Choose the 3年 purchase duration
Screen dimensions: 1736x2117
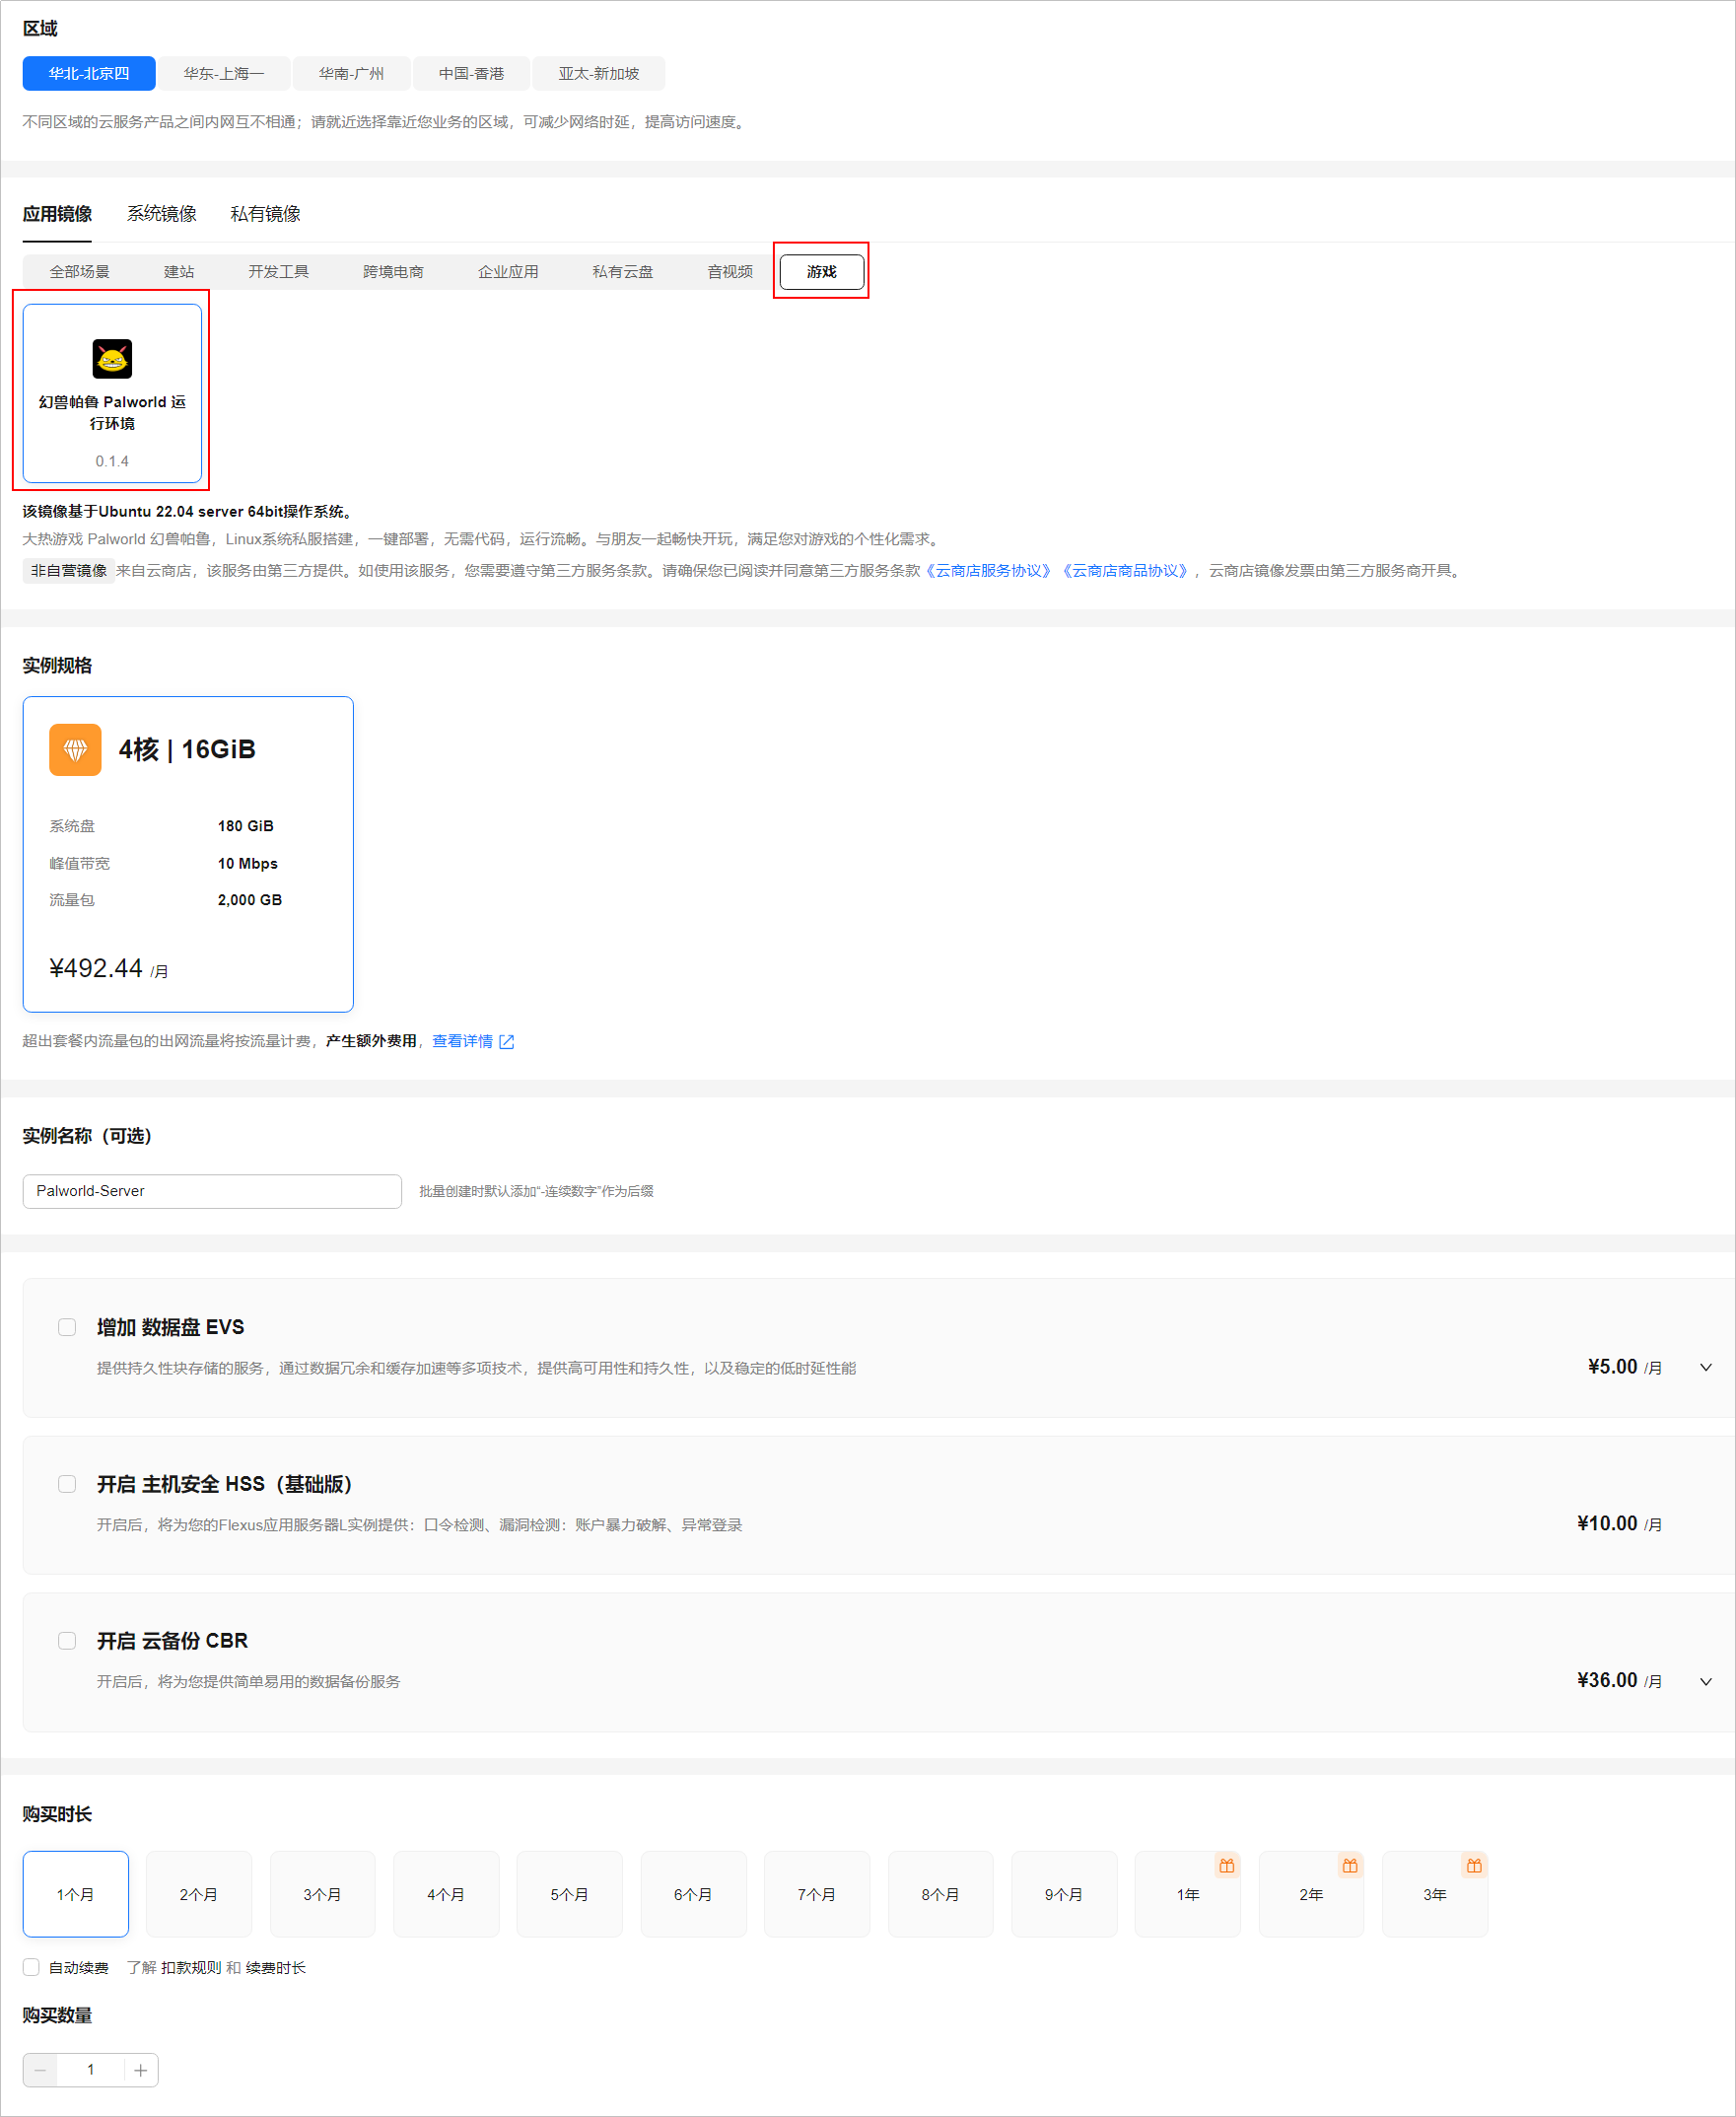pyautogui.click(x=1435, y=1895)
